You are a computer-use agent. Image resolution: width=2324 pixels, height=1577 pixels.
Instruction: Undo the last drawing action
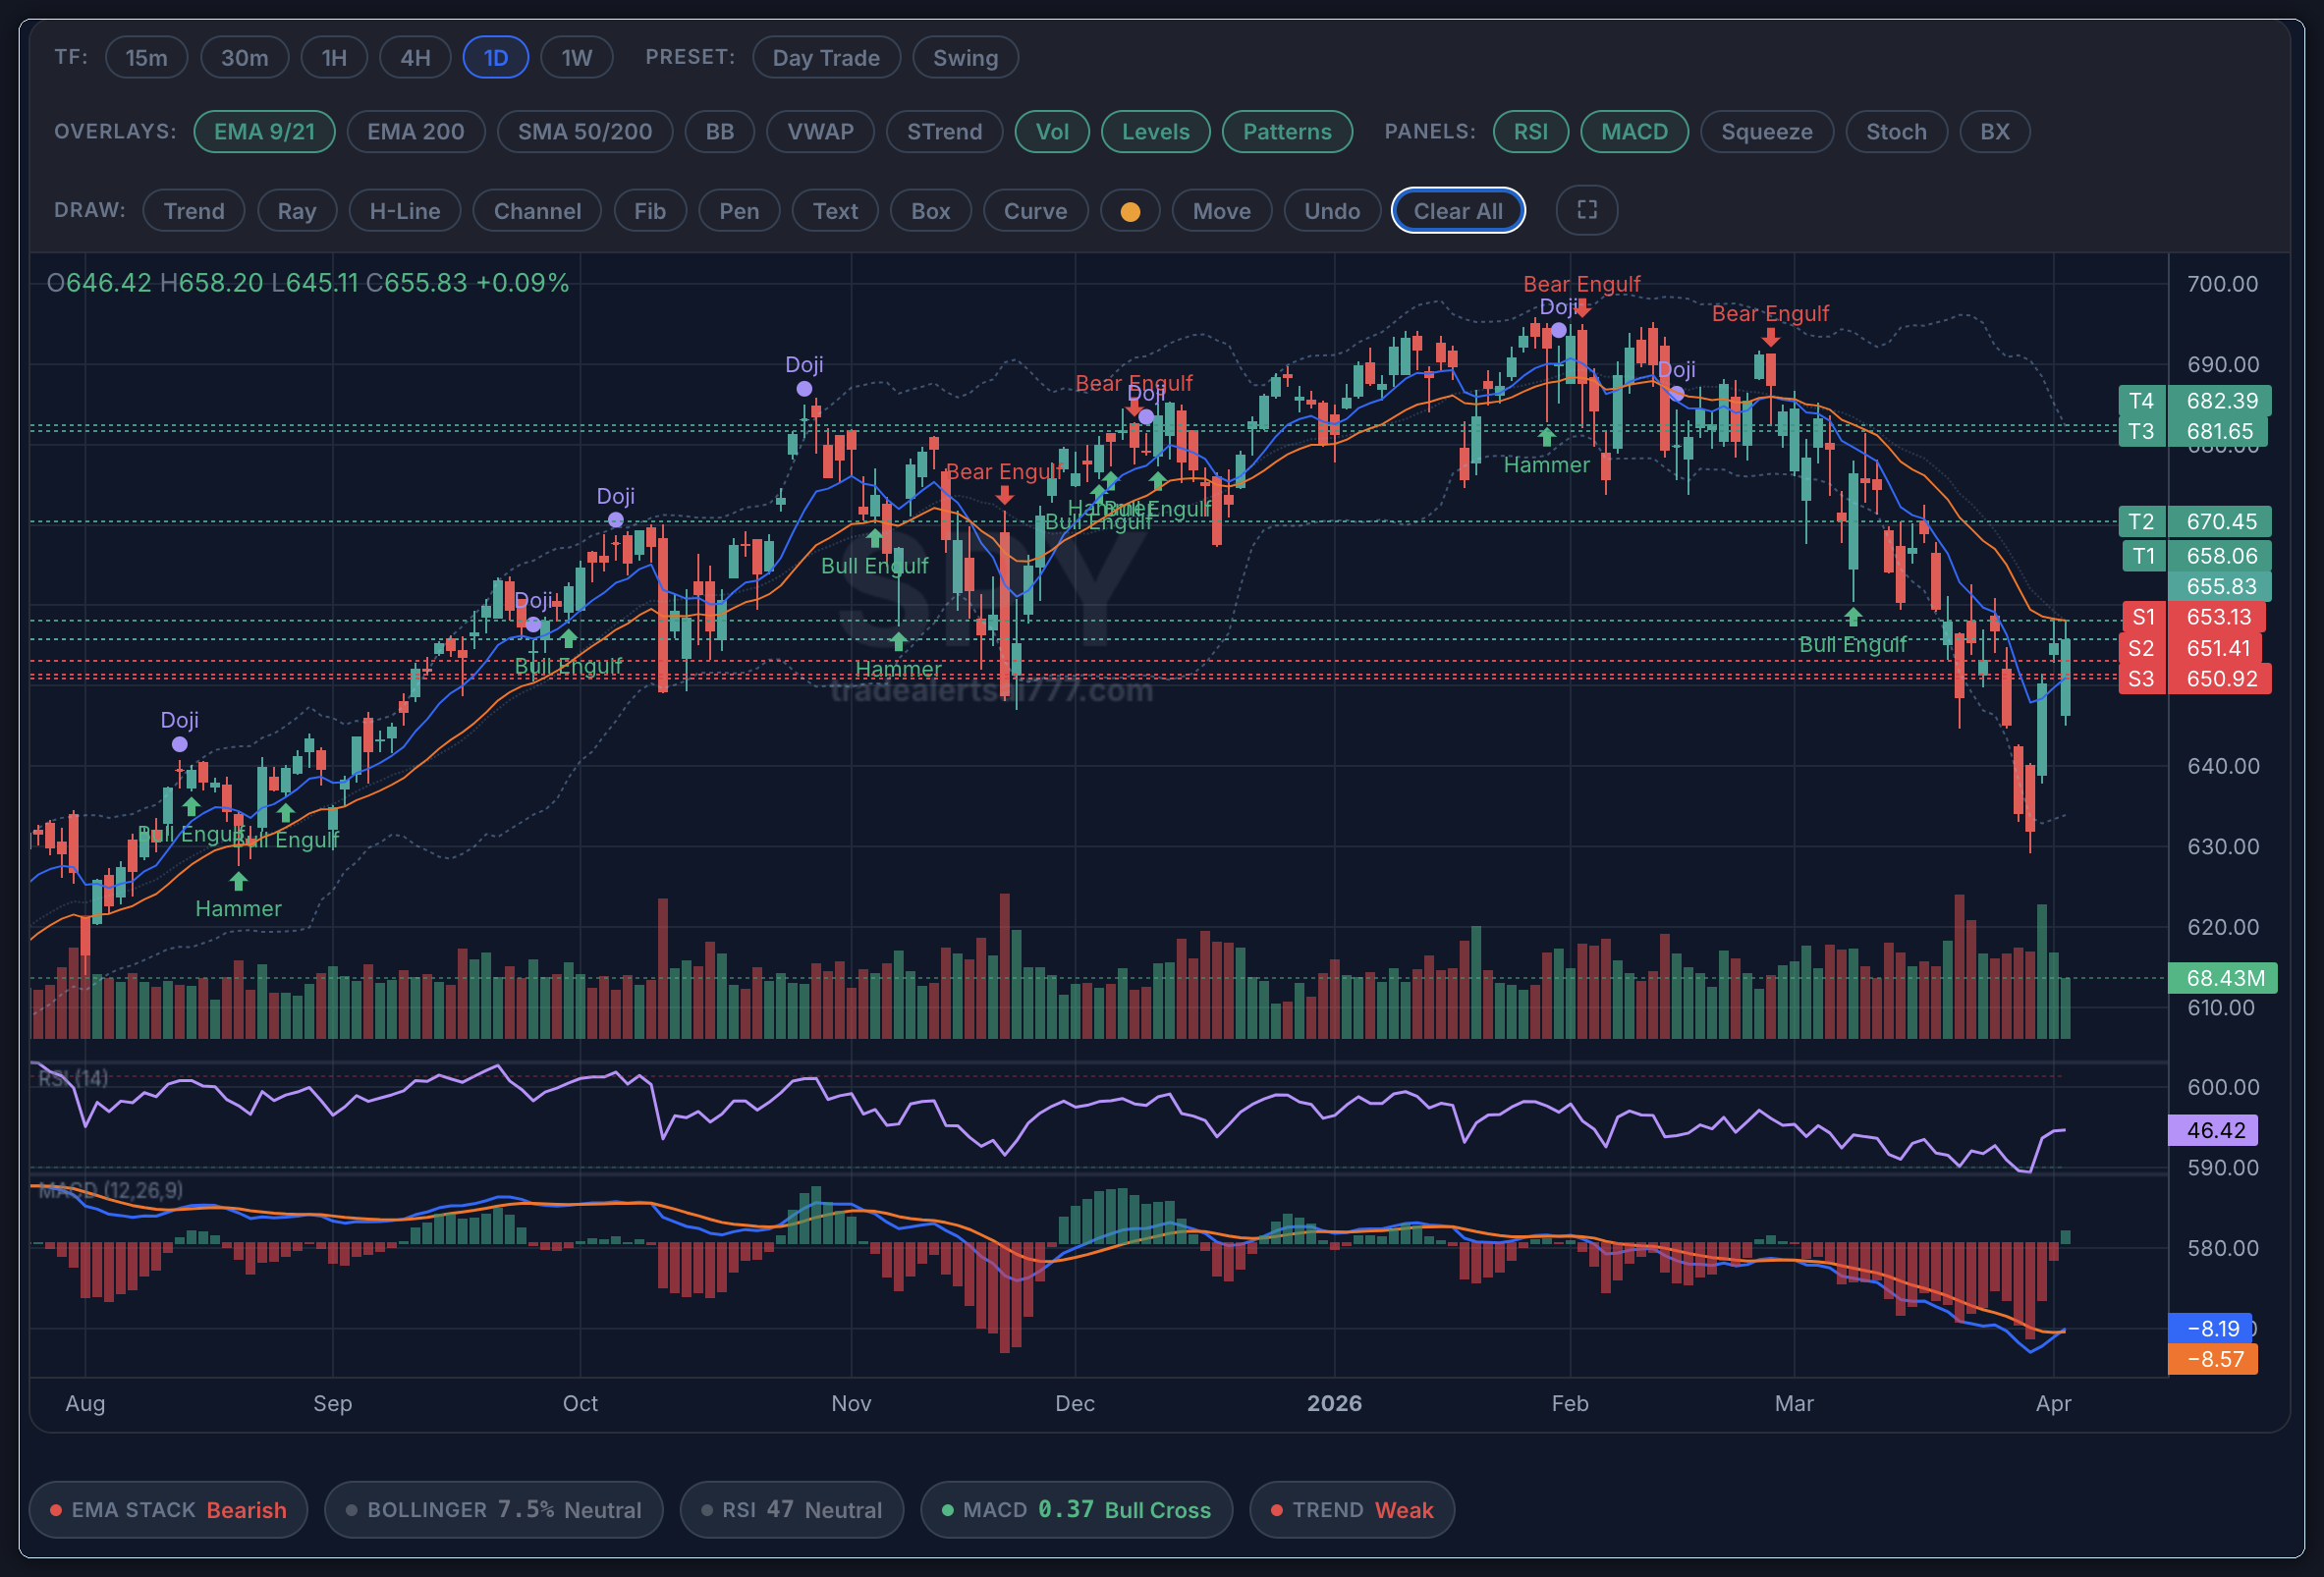point(1332,211)
